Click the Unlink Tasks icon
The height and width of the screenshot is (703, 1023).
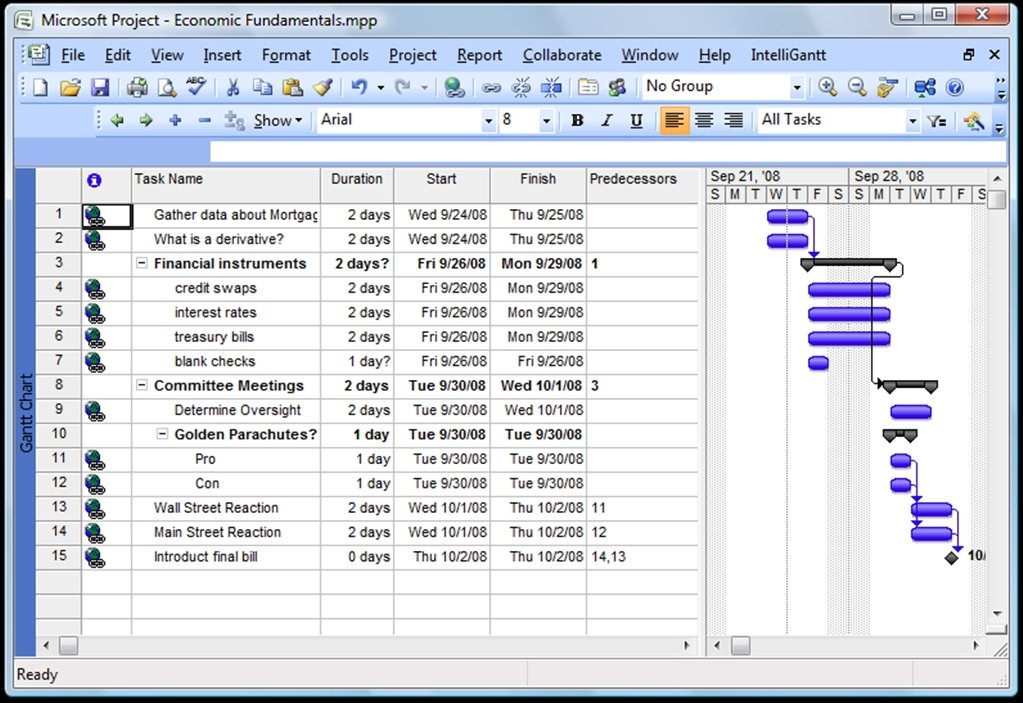[x=521, y=87]
